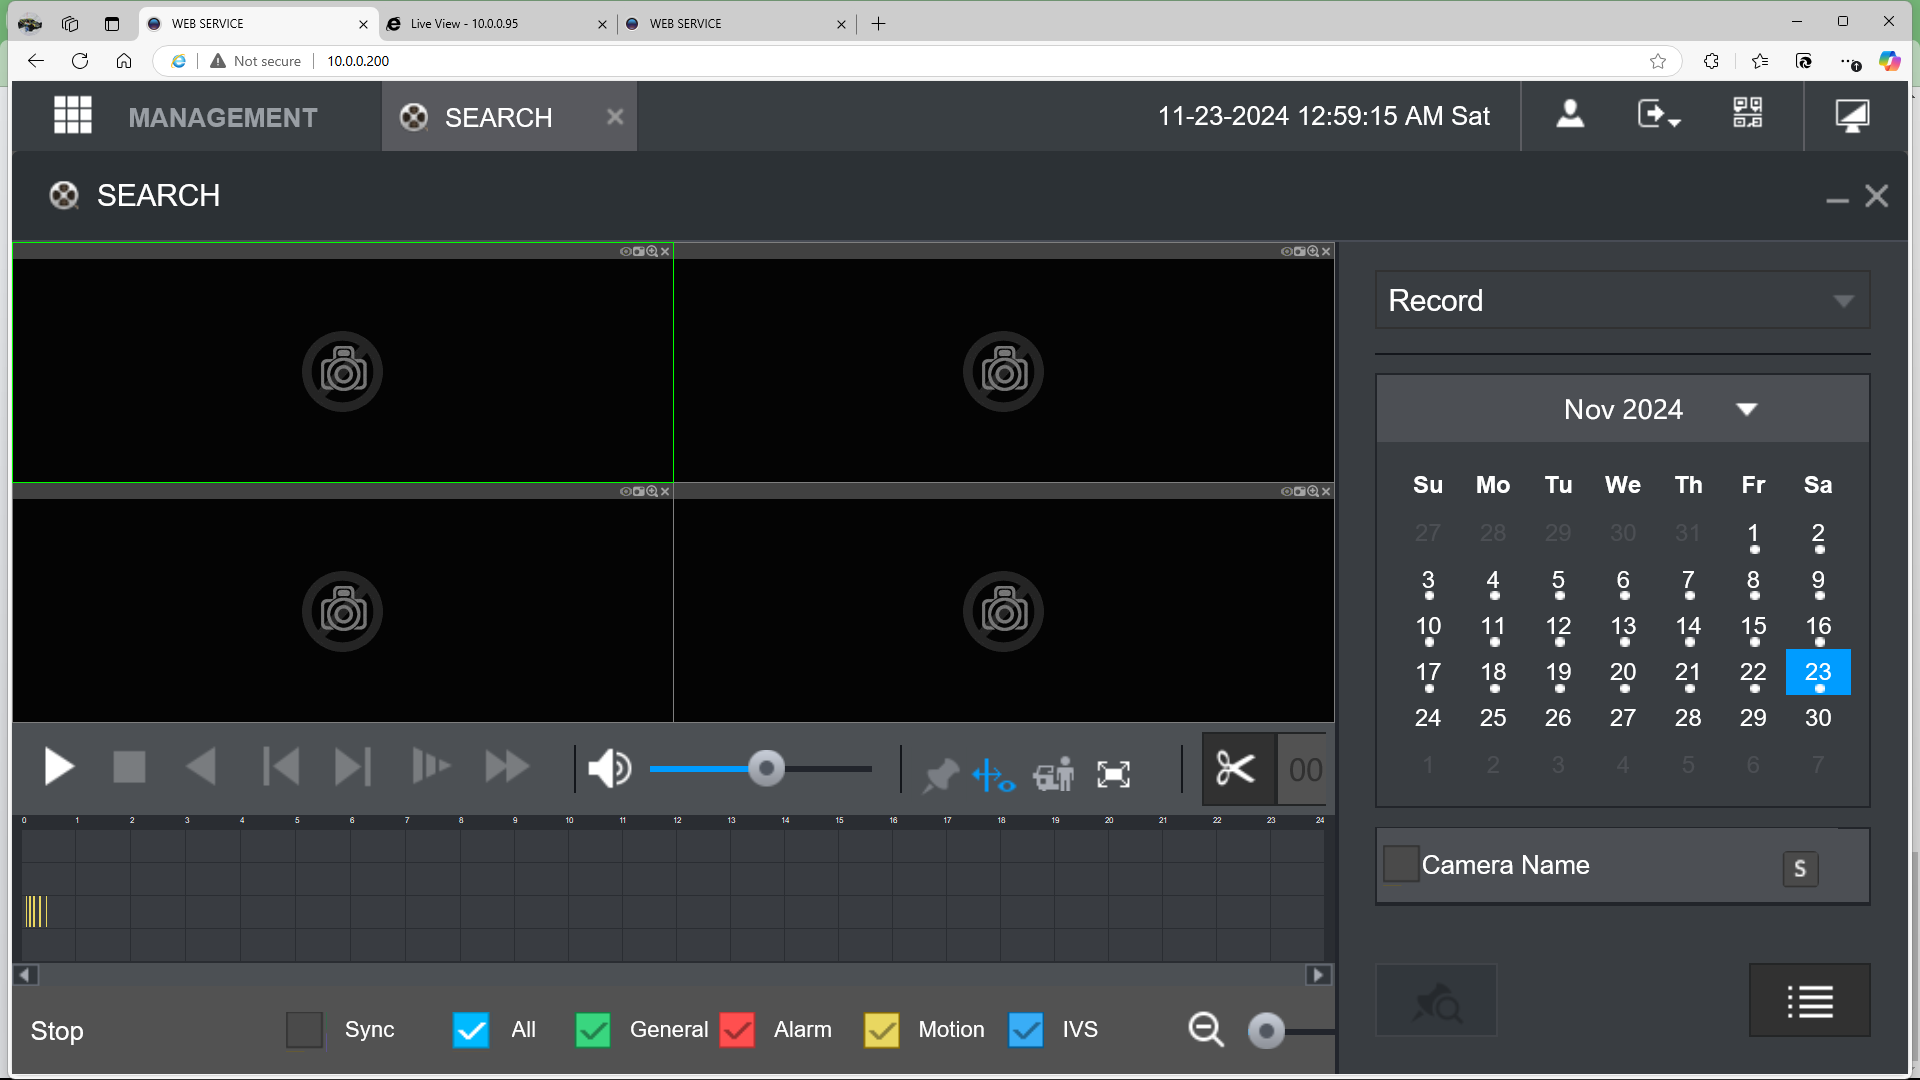The image size is (1920, 1080).
Task: Mute the audio speaker icon
Action: click(x=609, y=769)
